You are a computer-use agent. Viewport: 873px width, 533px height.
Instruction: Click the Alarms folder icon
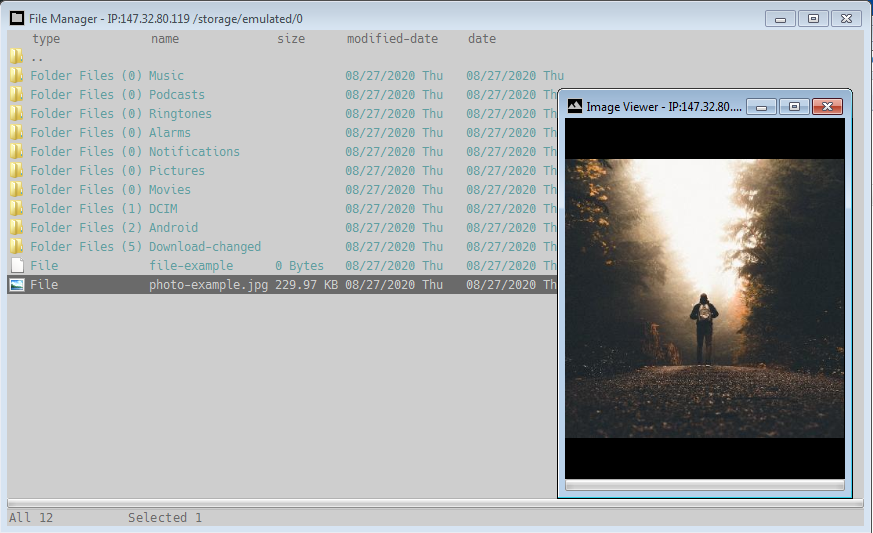[x=16, y=132]
